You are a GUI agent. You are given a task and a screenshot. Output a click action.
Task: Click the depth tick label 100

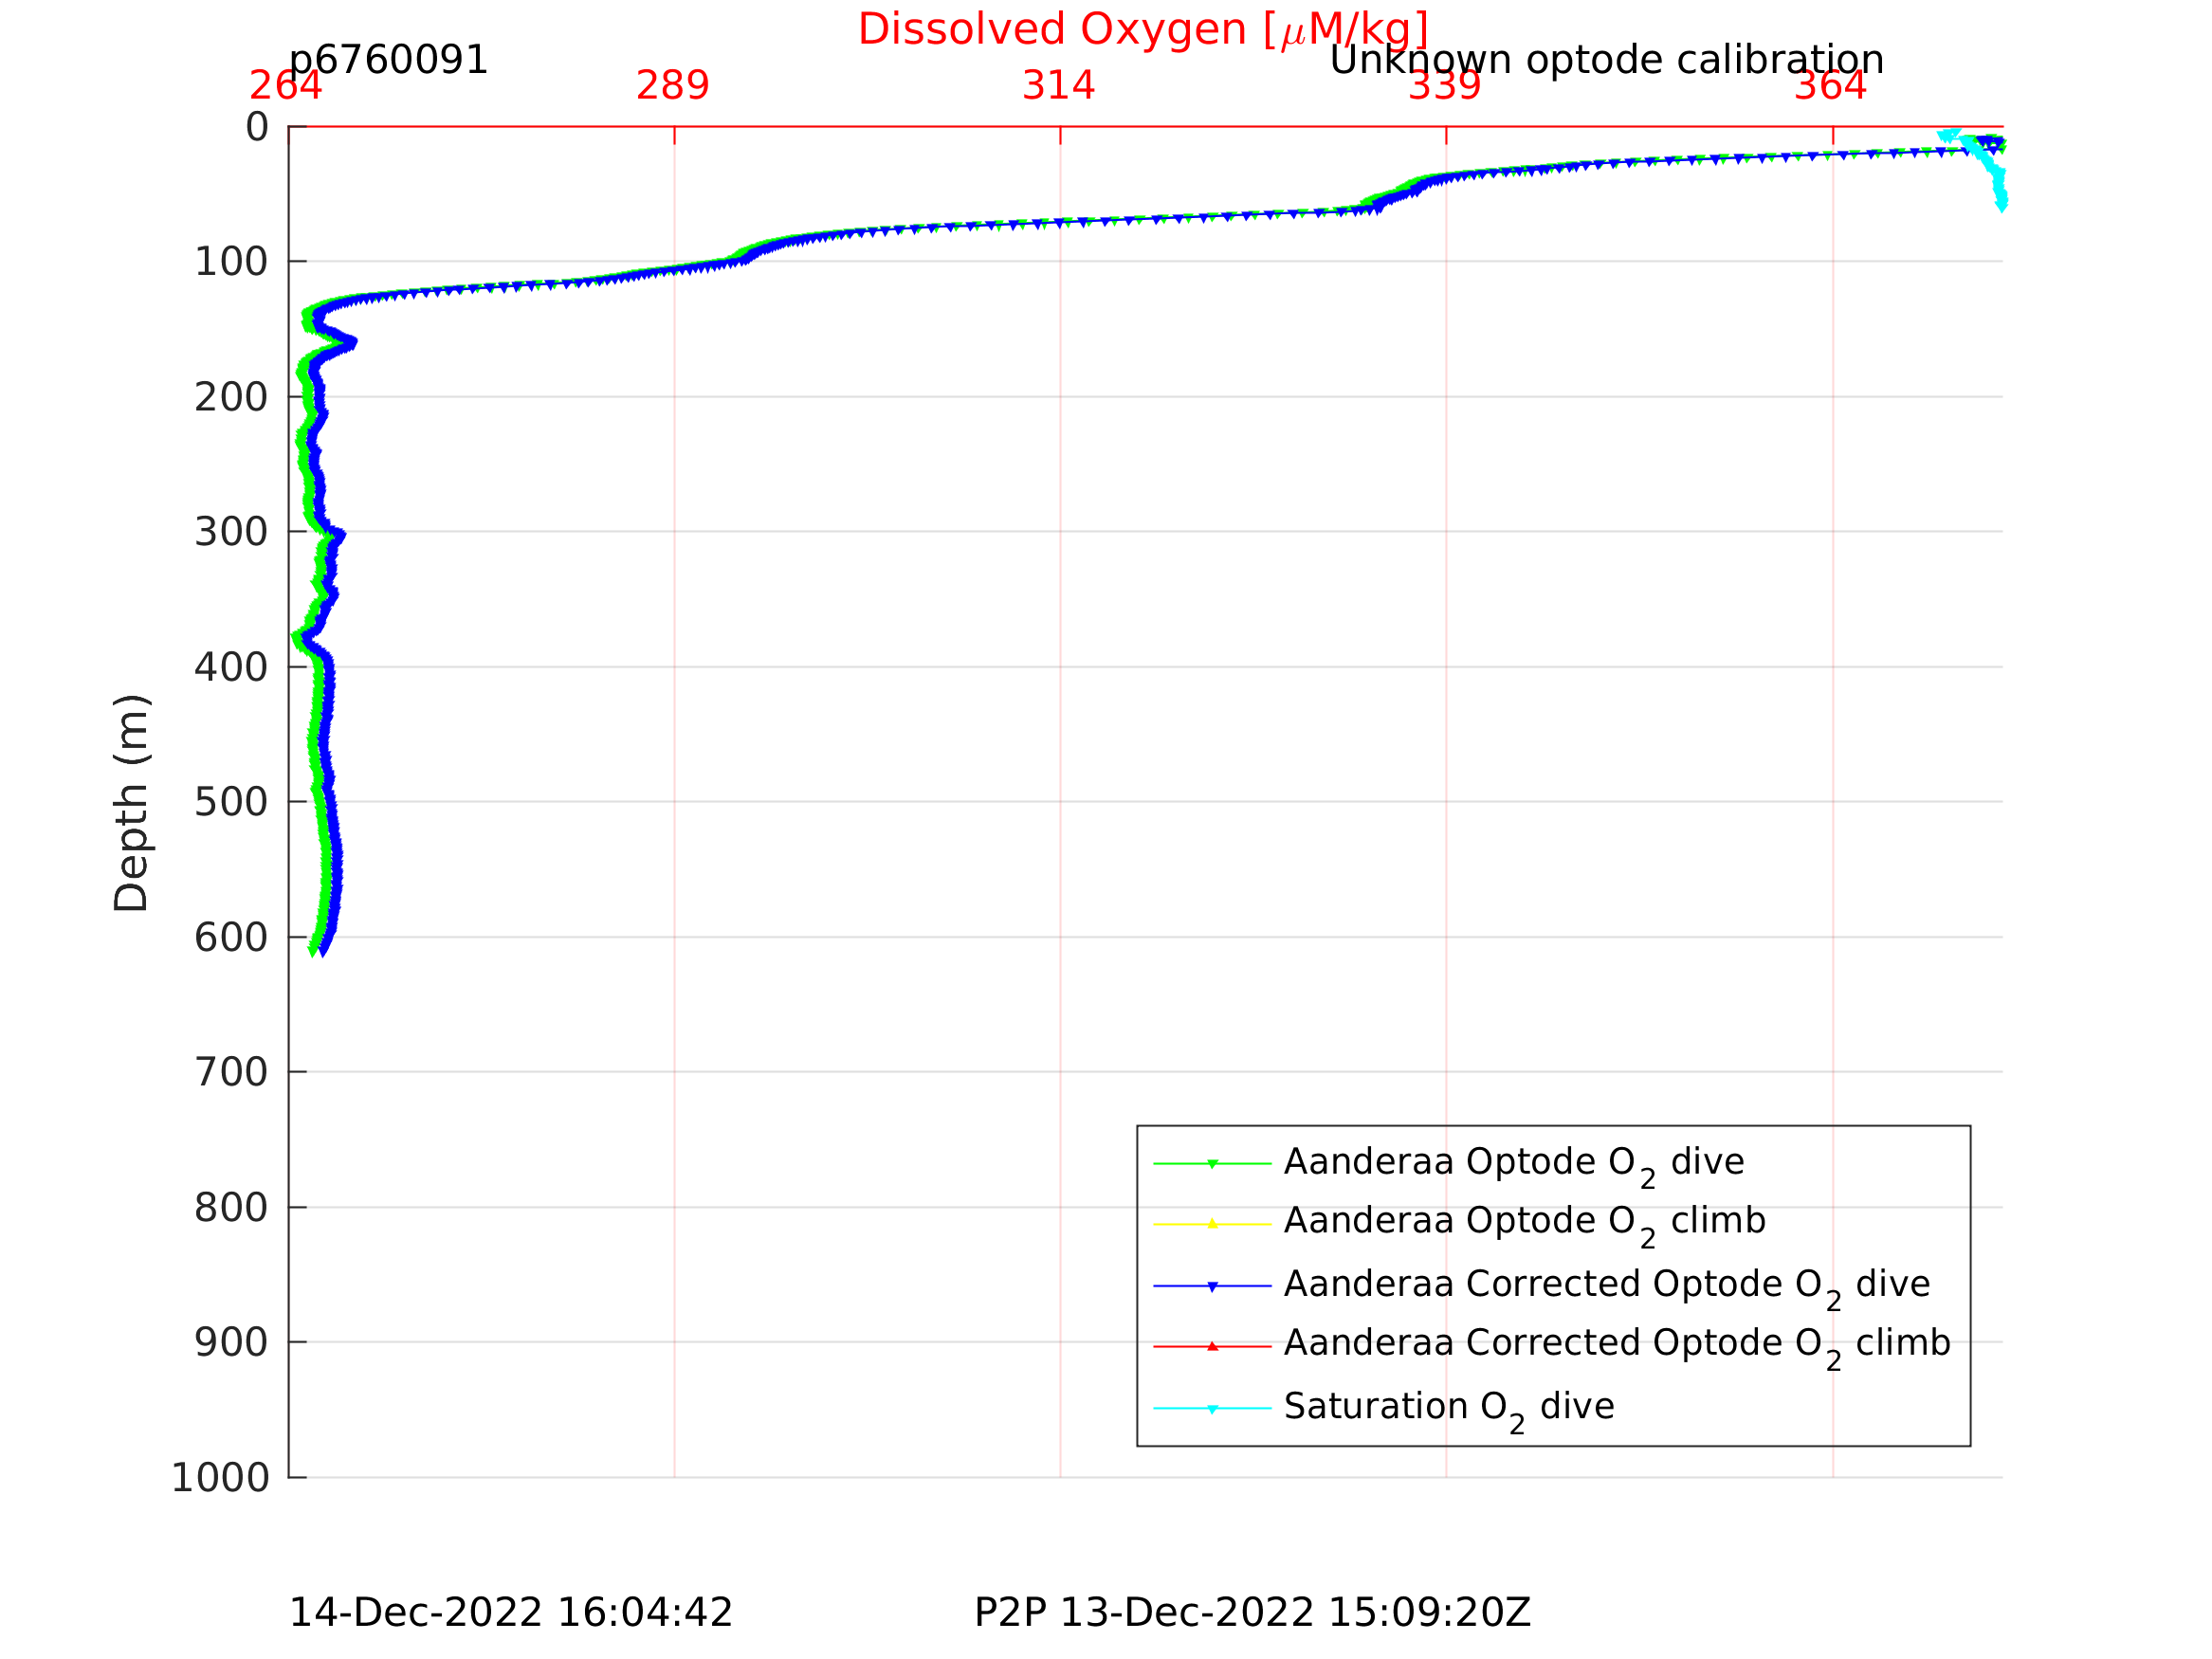click(231, 262)
